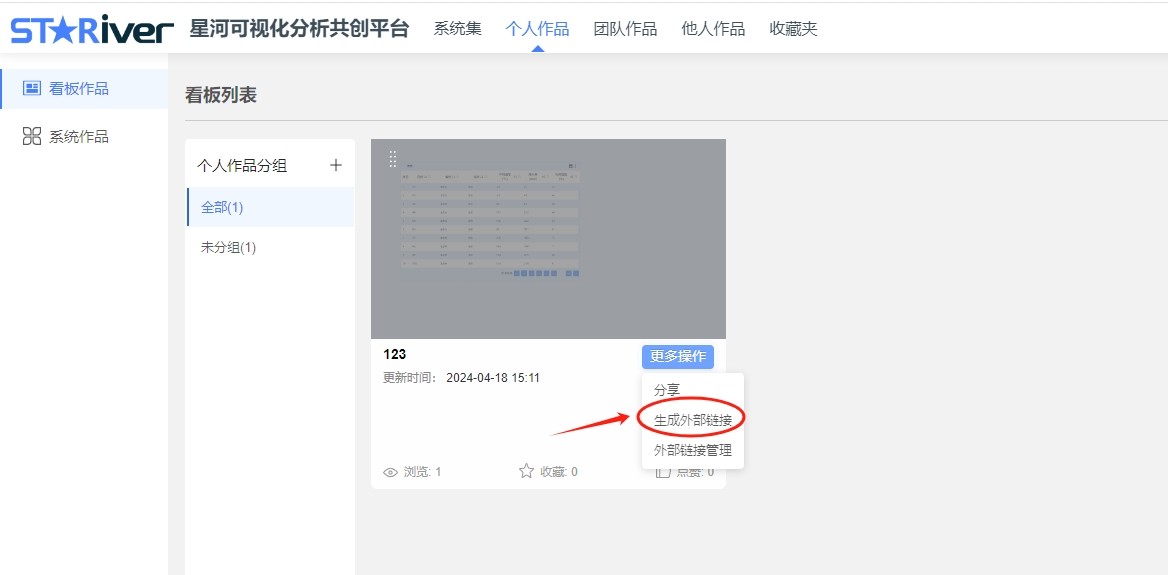The width and height of the screenshot is (1168, 575).
Task: Open the 更多操作 dropdown button
Action: [677, 356]
